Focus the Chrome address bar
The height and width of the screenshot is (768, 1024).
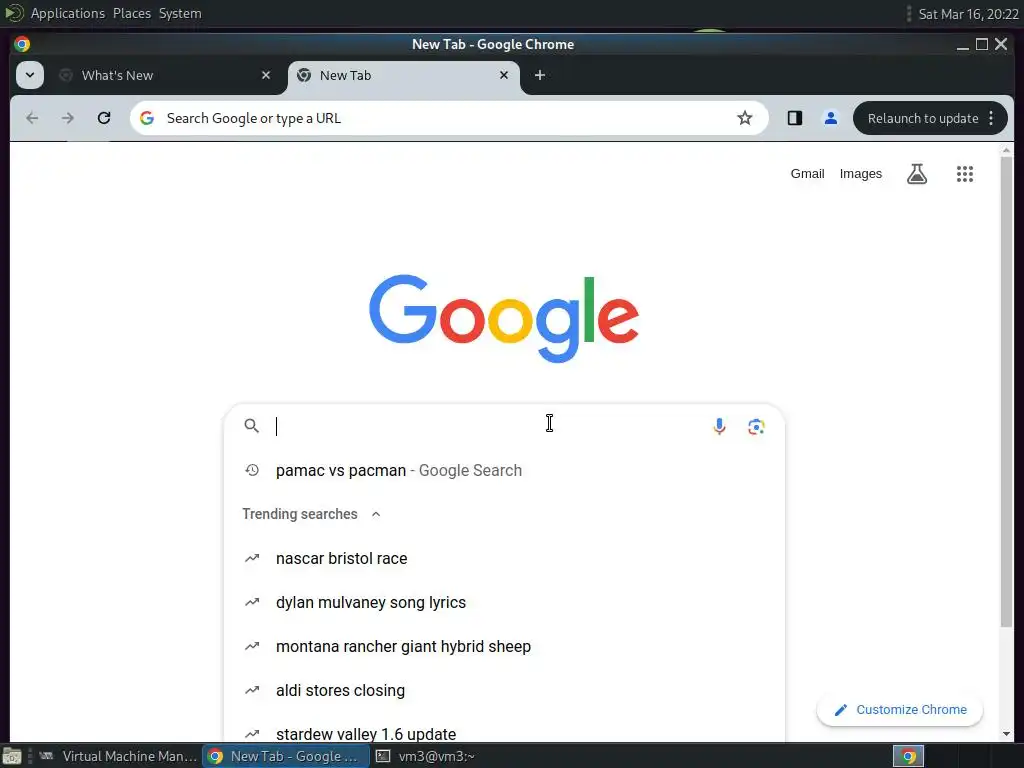click(449, 118)
